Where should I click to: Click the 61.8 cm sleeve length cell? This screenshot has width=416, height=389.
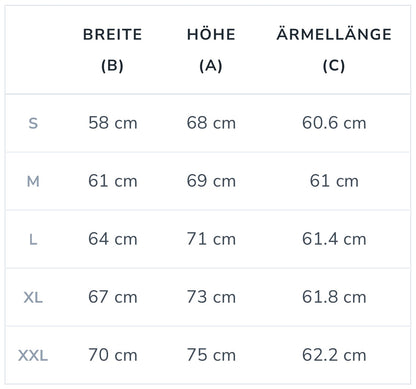(x=334, y=297)
